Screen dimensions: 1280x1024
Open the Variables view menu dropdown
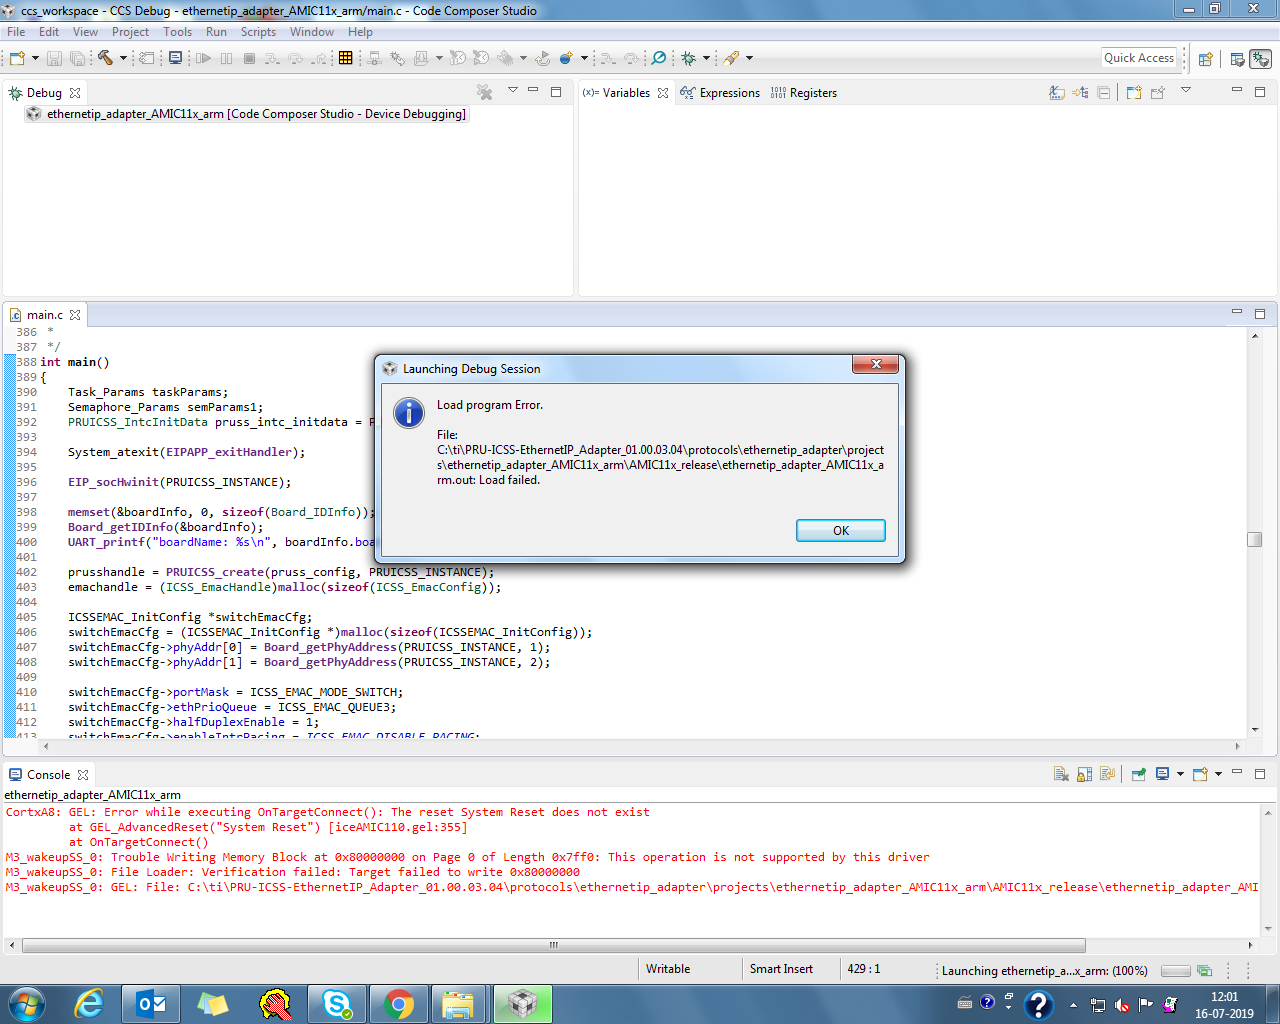tap(1186, 90)
